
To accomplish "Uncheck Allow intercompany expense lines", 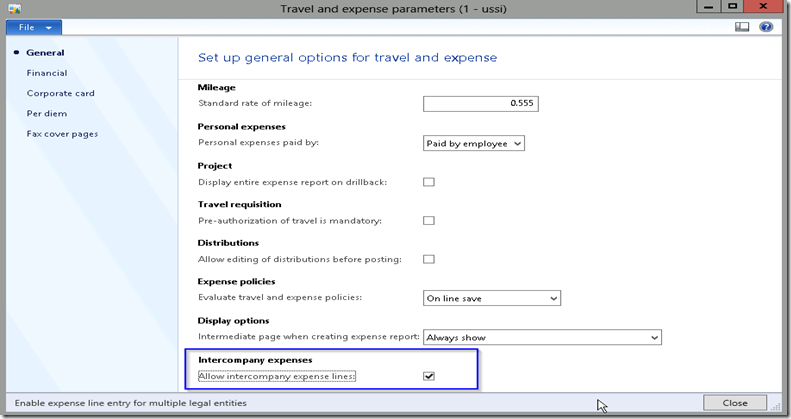I will point(429,376).
